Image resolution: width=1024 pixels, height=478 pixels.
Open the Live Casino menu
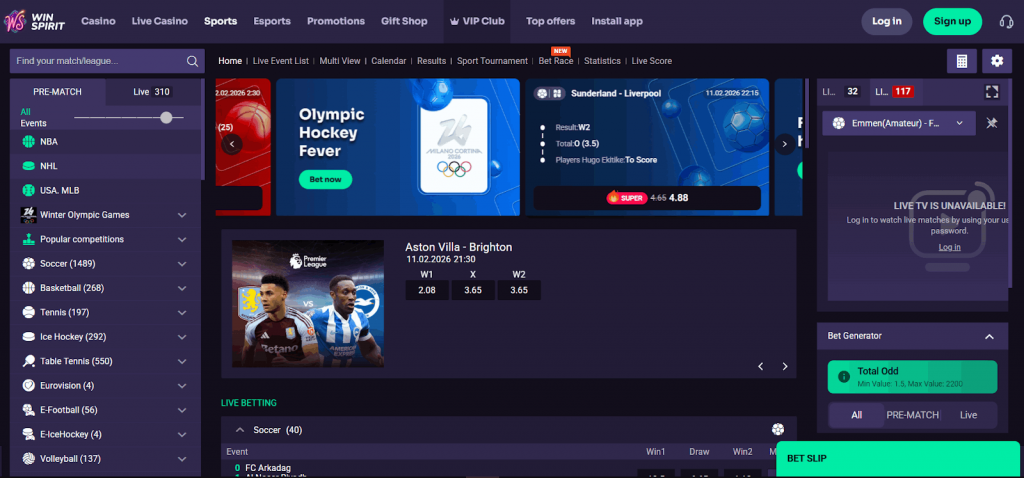(x=160, y=21)
